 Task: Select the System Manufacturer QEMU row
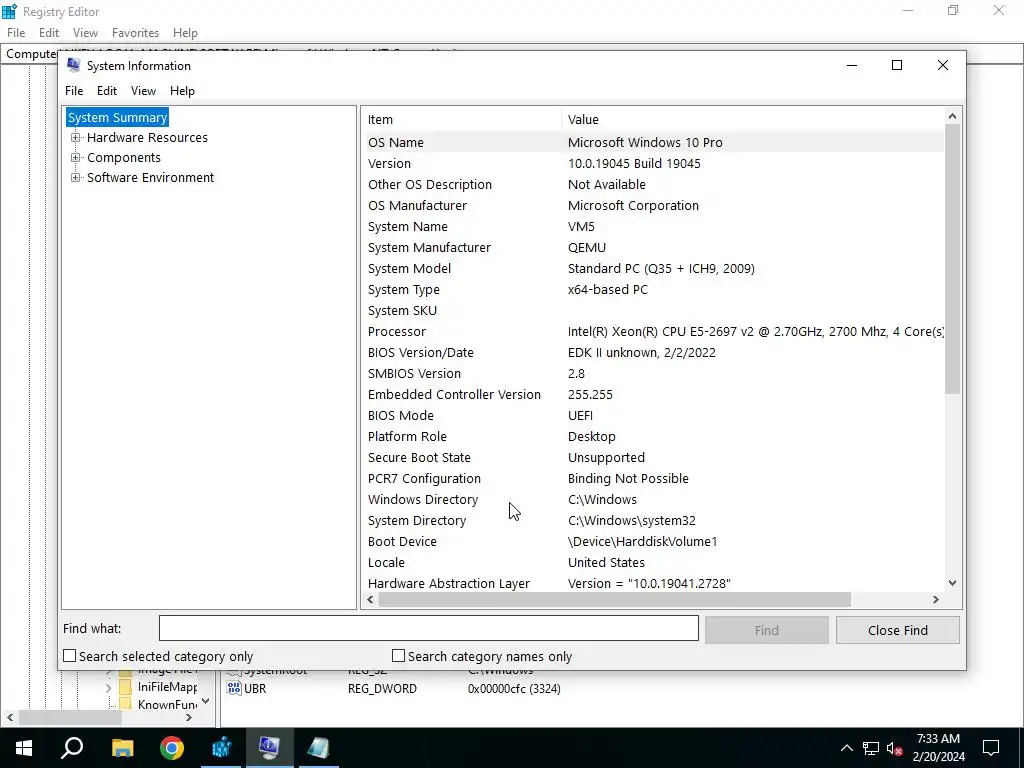click(x=653, y=248)
